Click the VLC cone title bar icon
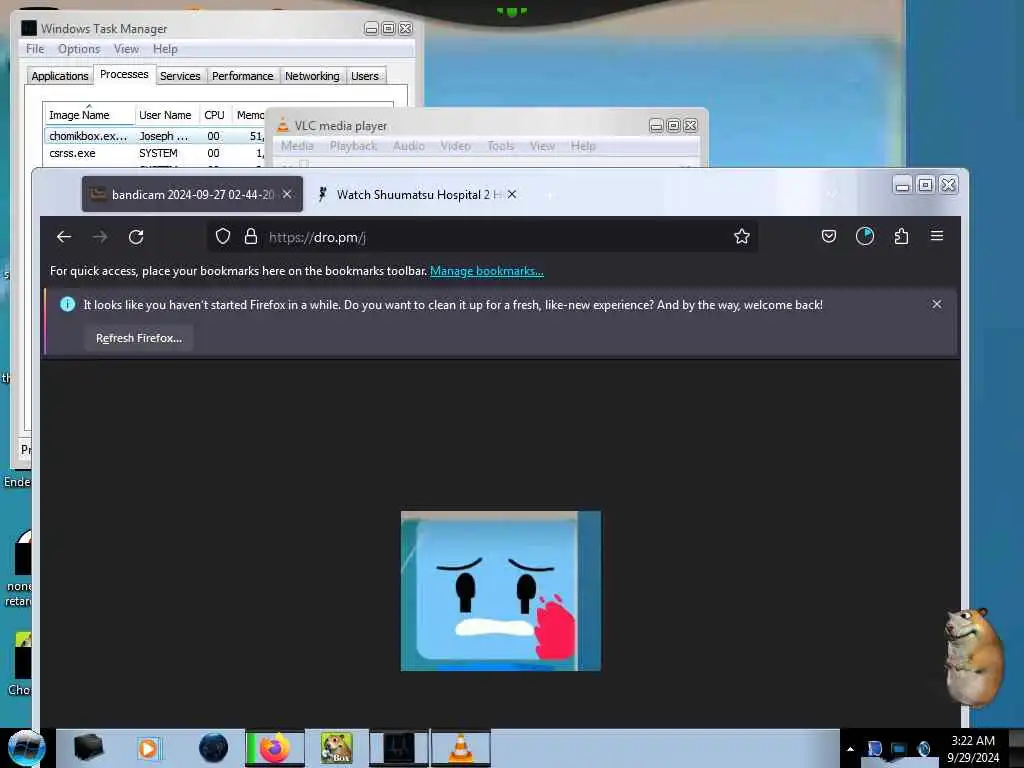Image resolution: width=1024 pixels, height=768 pixels. (283, 125)
